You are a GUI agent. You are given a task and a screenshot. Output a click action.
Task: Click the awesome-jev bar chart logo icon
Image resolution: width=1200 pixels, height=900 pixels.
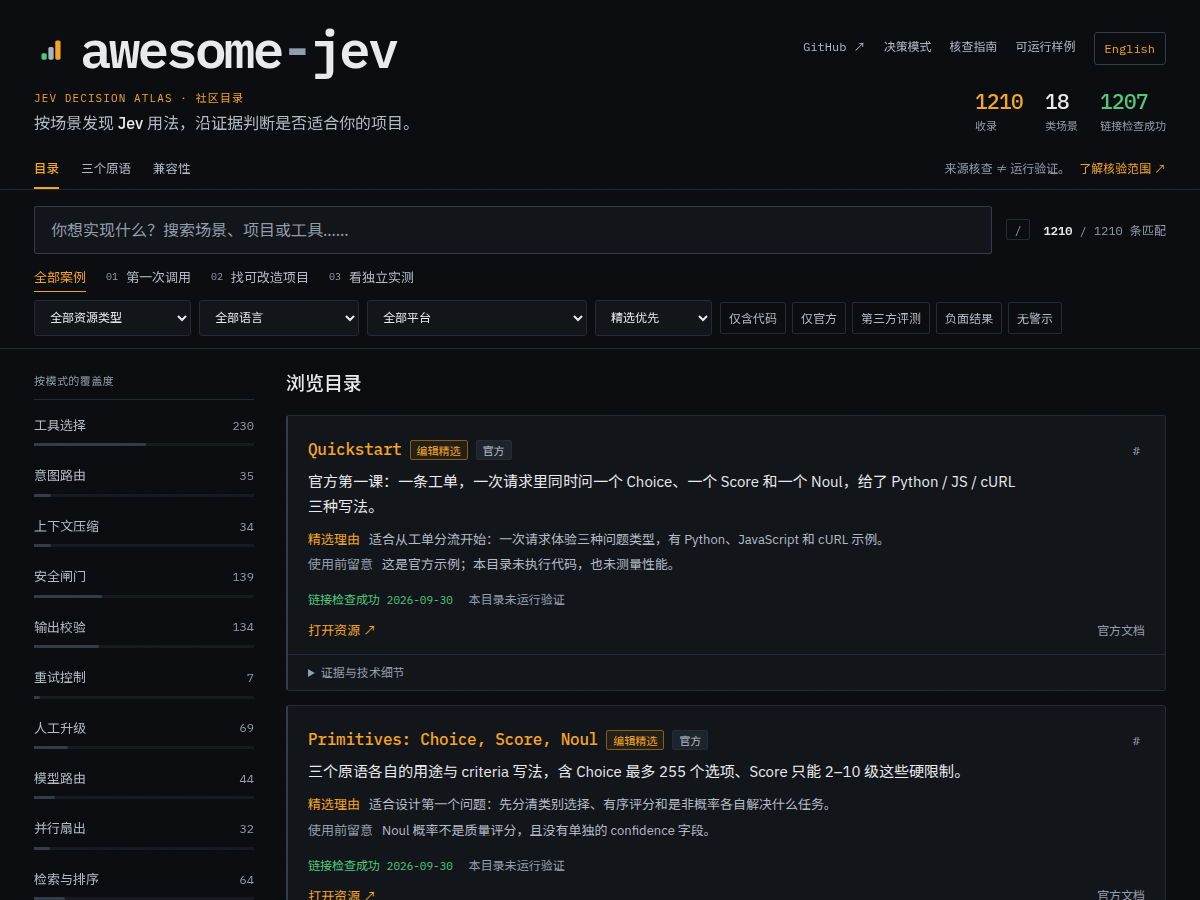click(51, 50)
